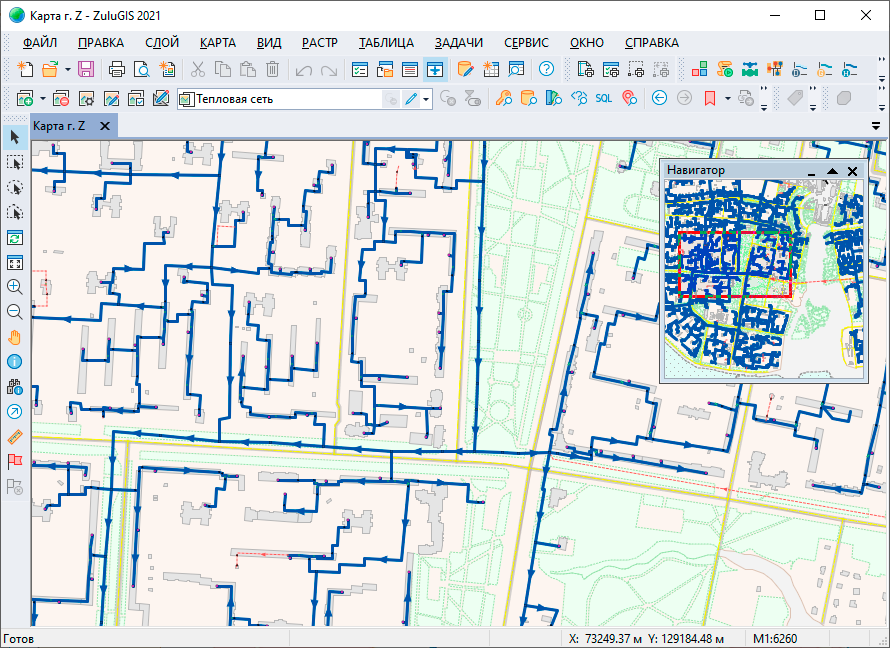Click the Help question mark icon
Viewport: 890px width, 648px height.
point(546,69)
